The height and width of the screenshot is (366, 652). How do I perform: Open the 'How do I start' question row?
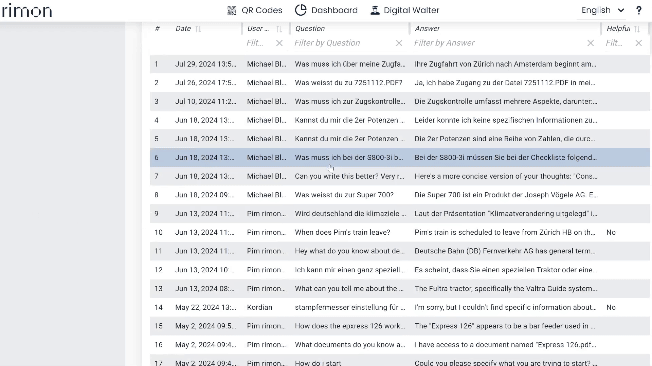tap(400, 361)
